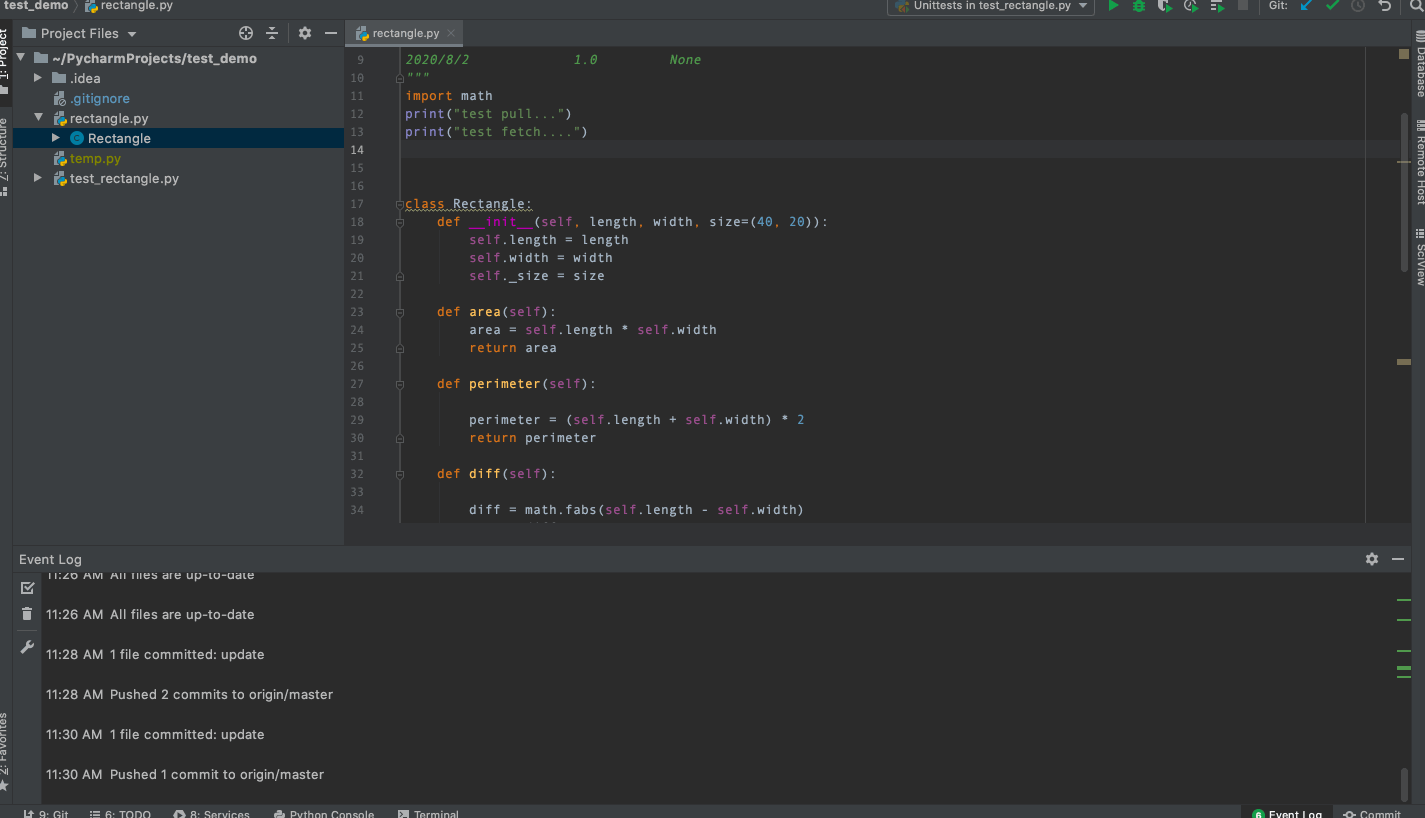Open search everywhere magnifier icon
Image resolution: width=1425 pixels, height=818 pixels.
[1419, 6]
